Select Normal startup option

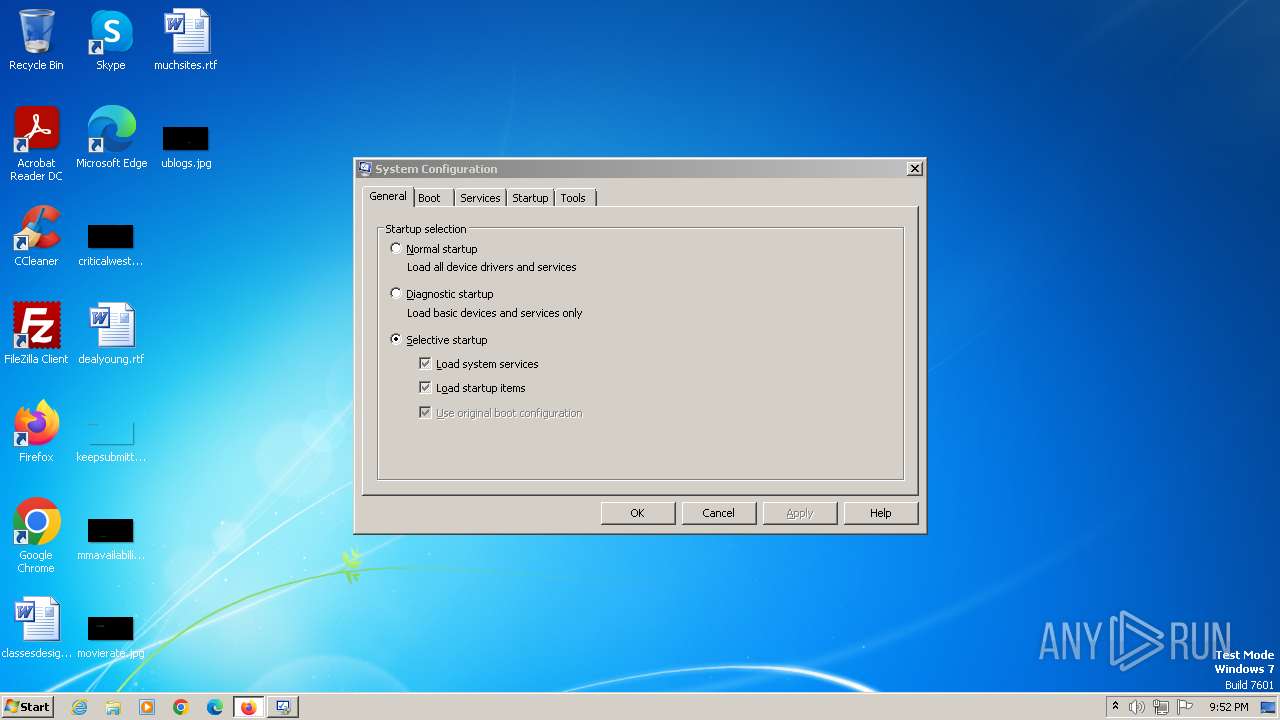[434, 248]
